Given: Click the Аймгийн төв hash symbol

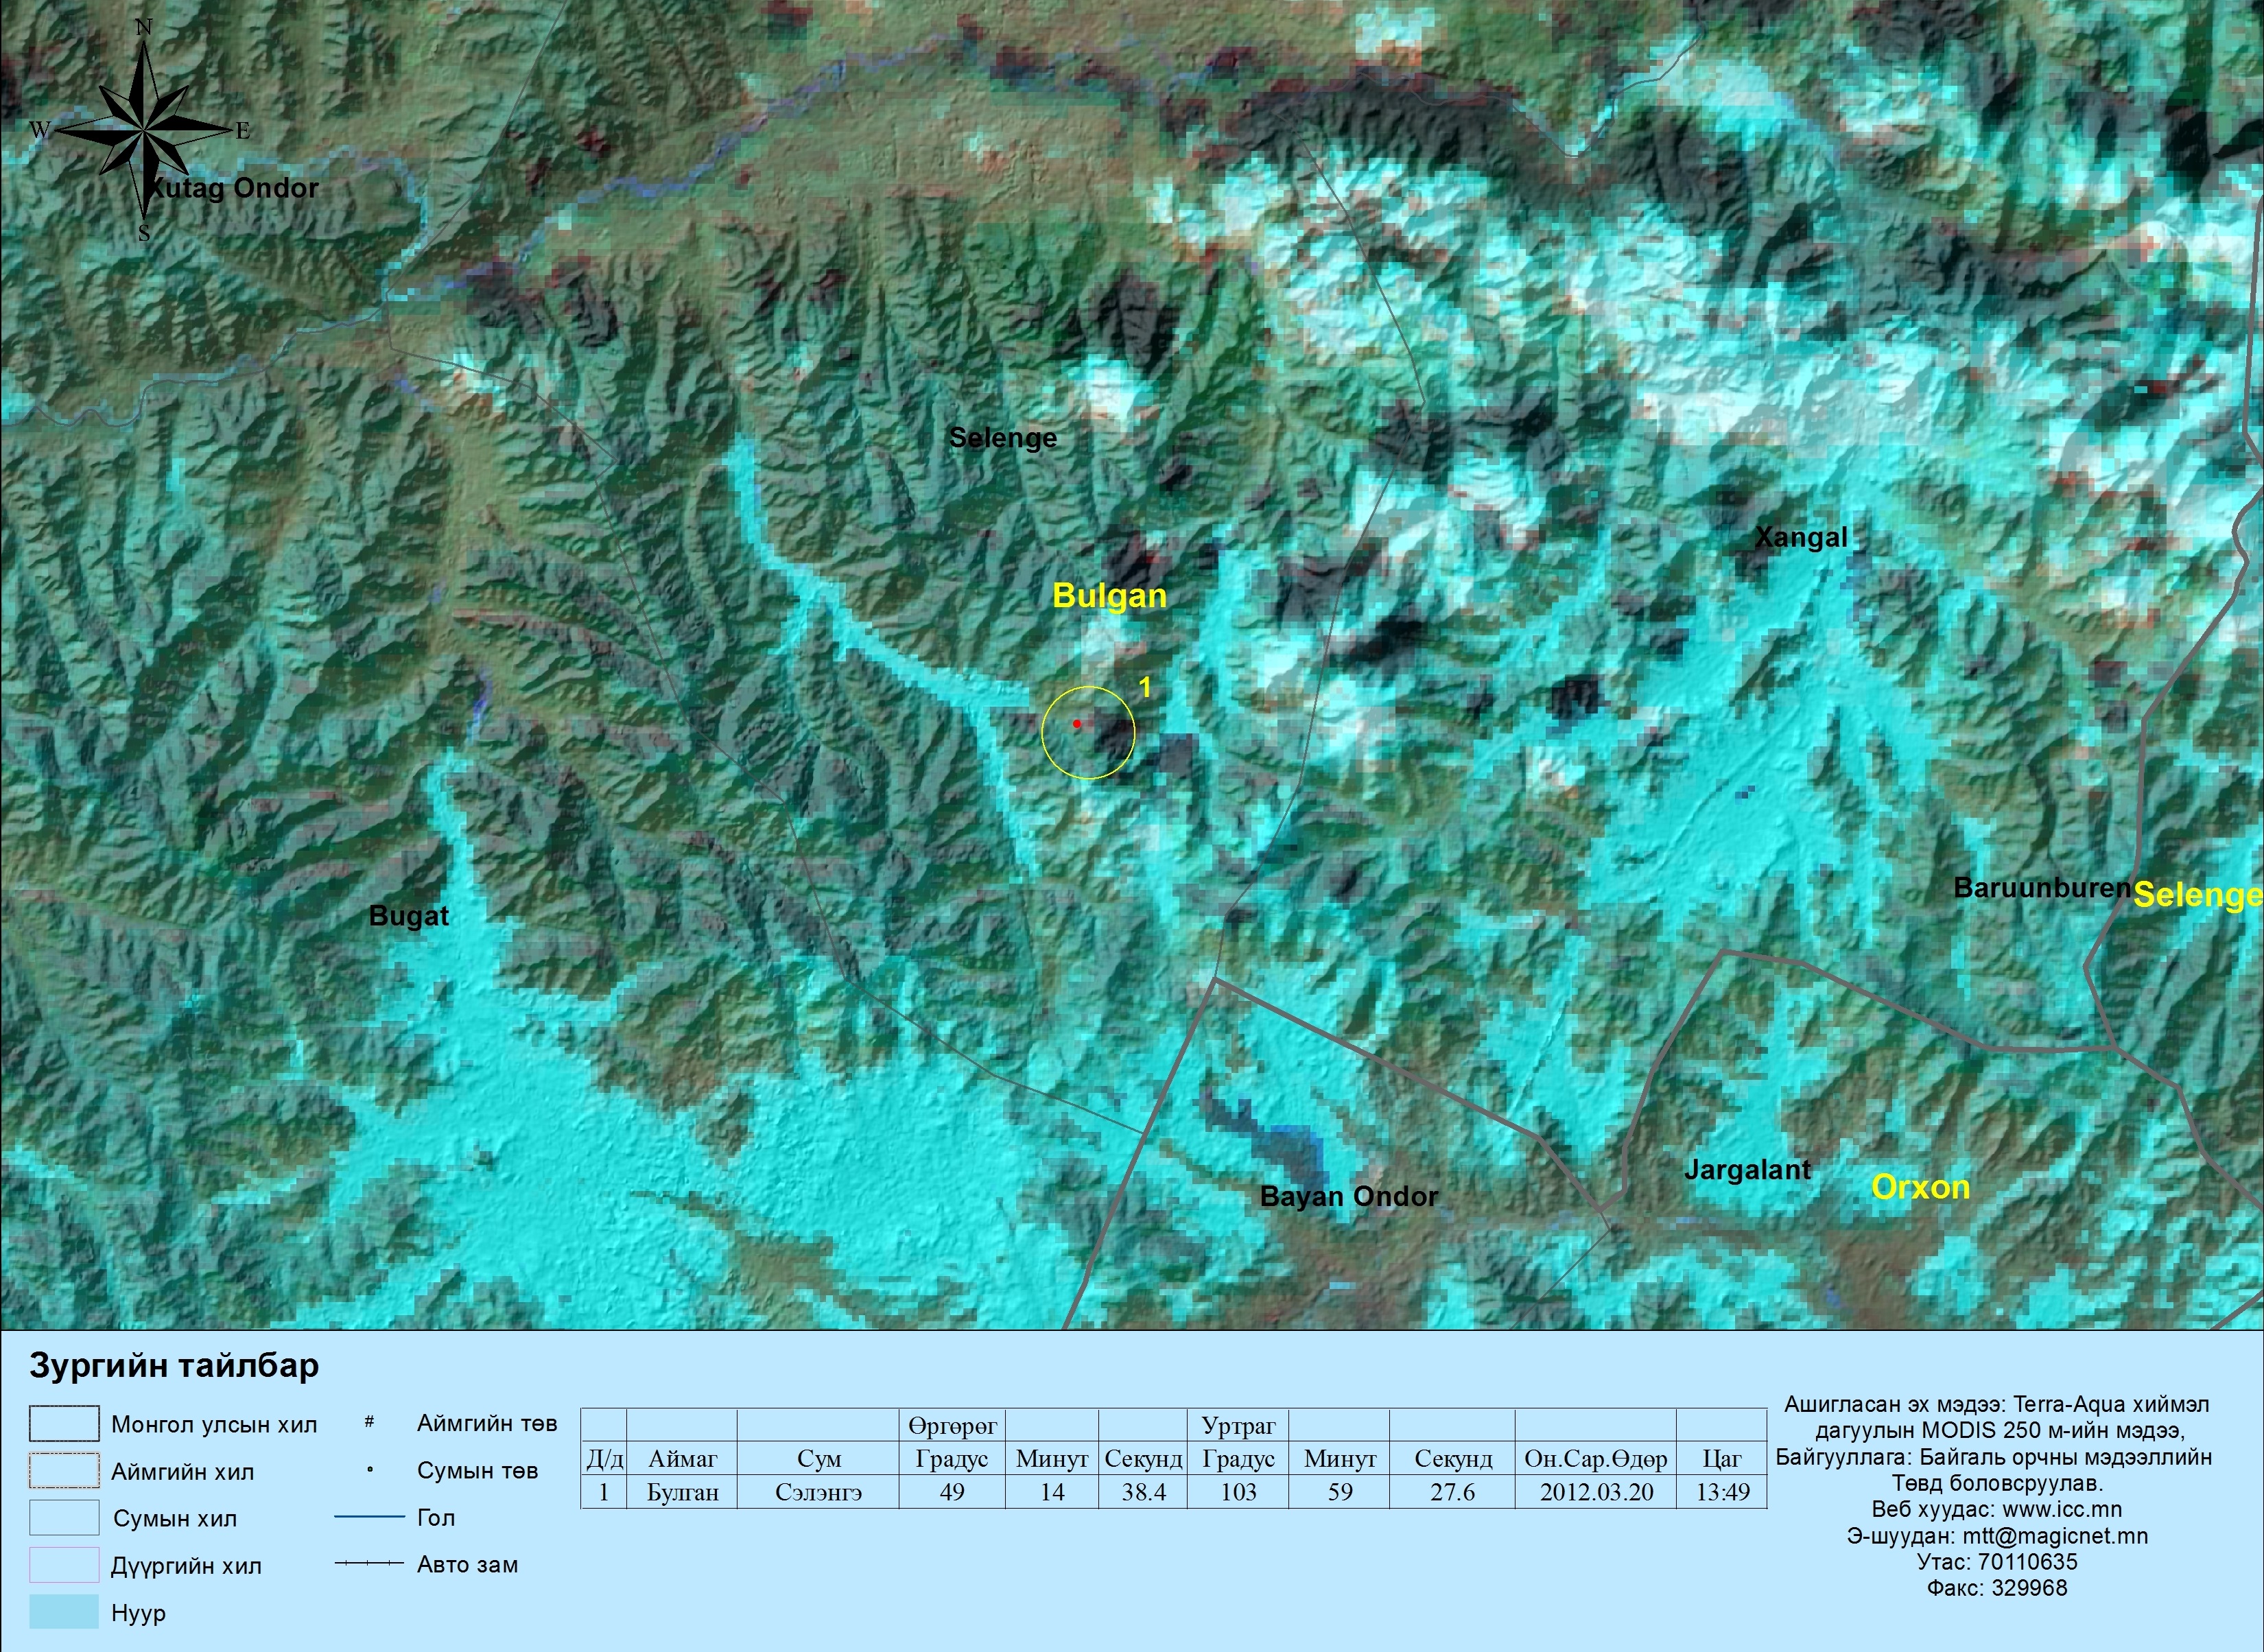Looking at the screenshot, I should click(x=369, y=1422).
